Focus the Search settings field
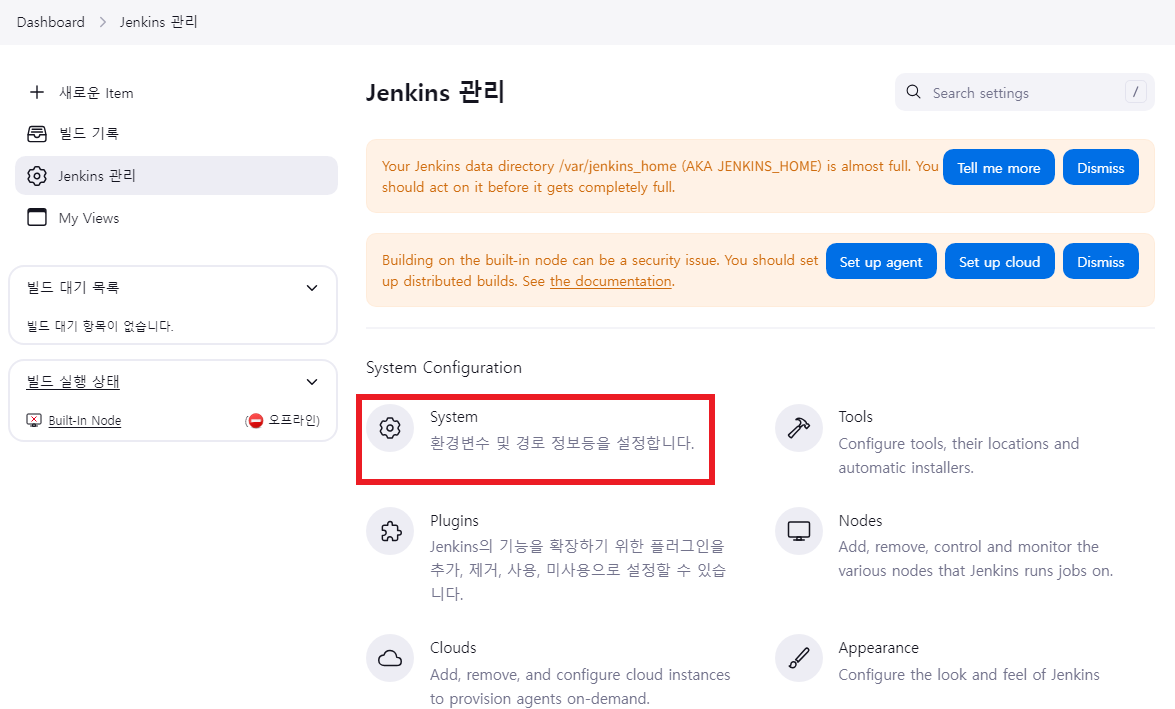 point(1024,92)
